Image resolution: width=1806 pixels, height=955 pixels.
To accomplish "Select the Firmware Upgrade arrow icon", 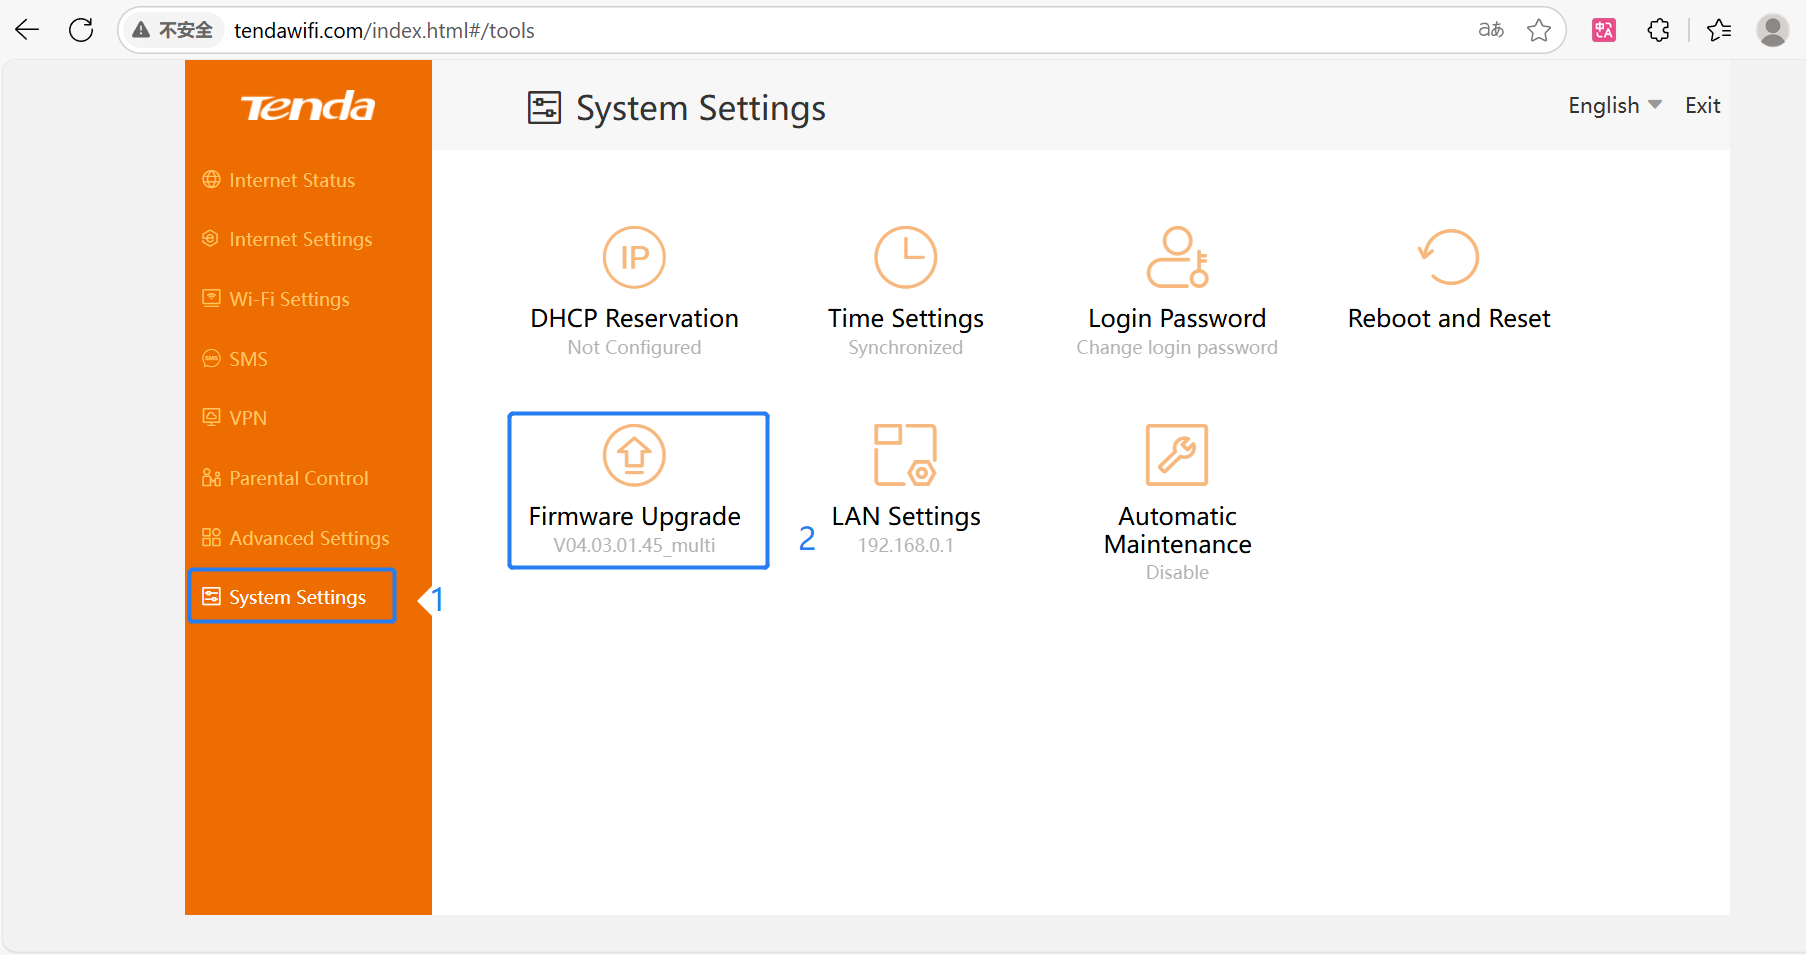I will [x=634, y=455].
